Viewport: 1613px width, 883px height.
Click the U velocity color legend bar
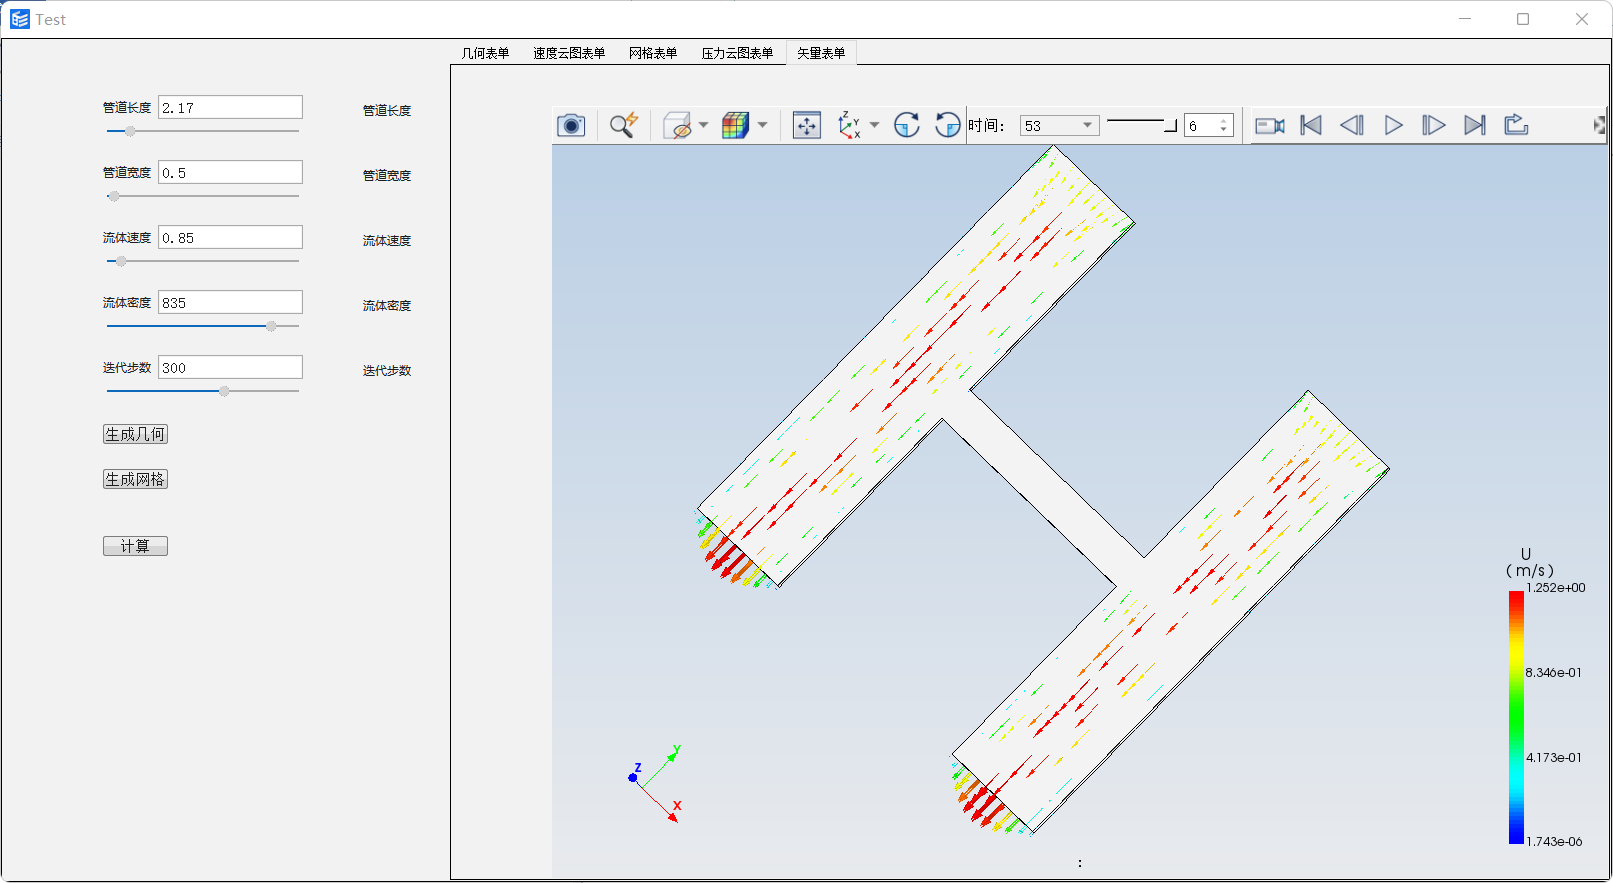point(1516,717)
